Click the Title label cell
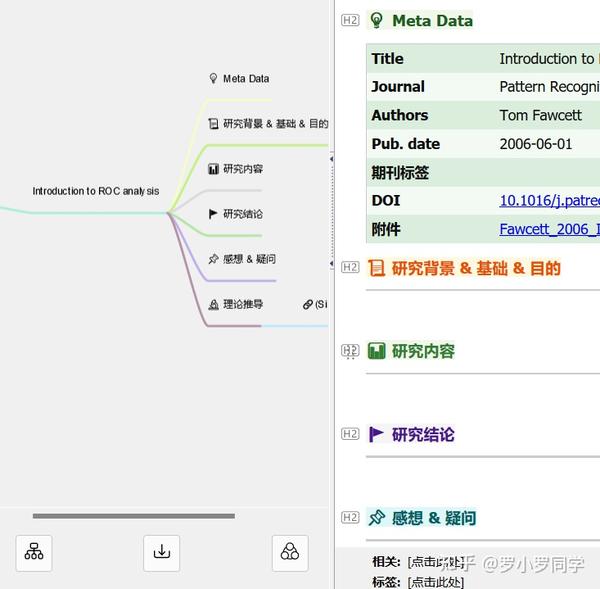Viewport: 600px width, 589px height. tap(387, 59)
